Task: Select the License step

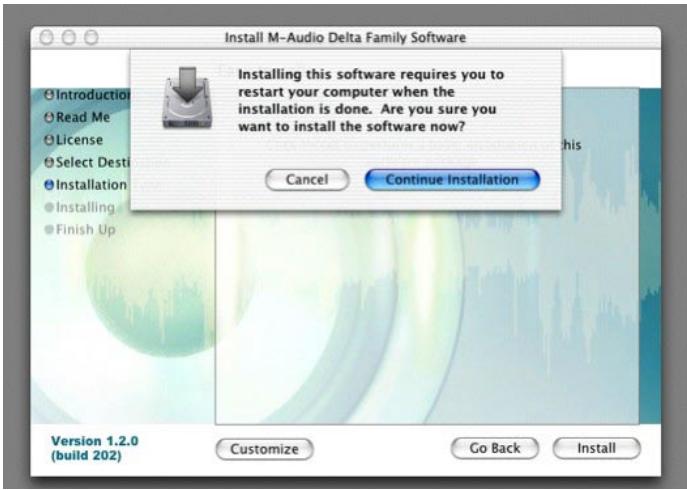Action: pos(74,140)
